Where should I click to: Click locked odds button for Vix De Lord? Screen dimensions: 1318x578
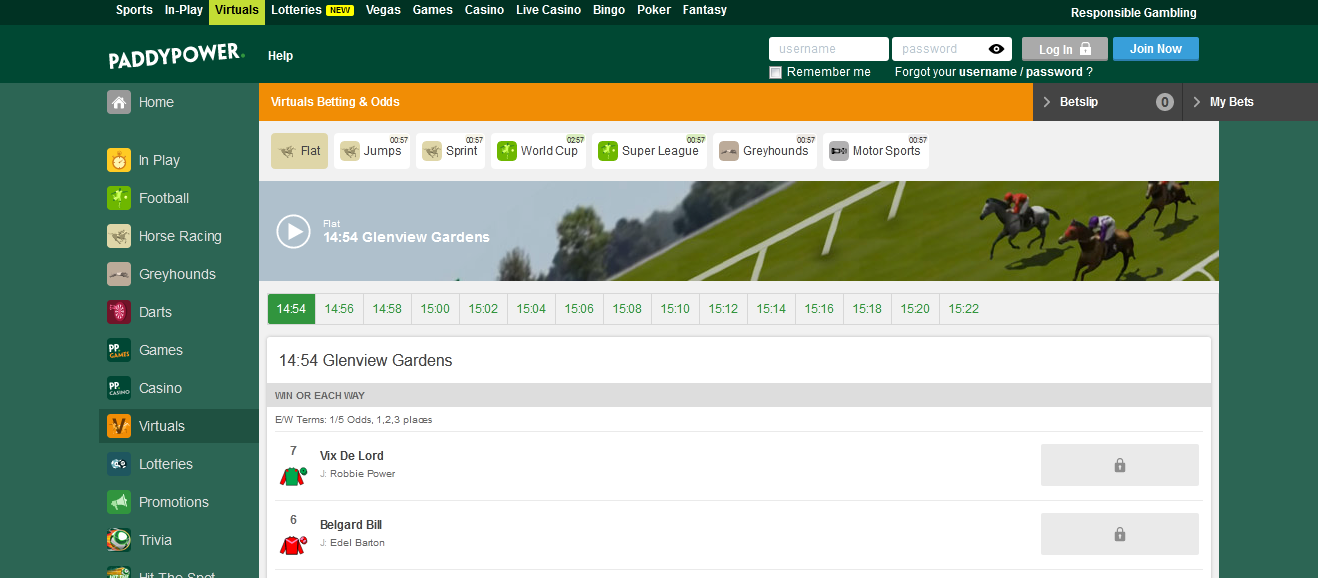tap(1120, 465)
